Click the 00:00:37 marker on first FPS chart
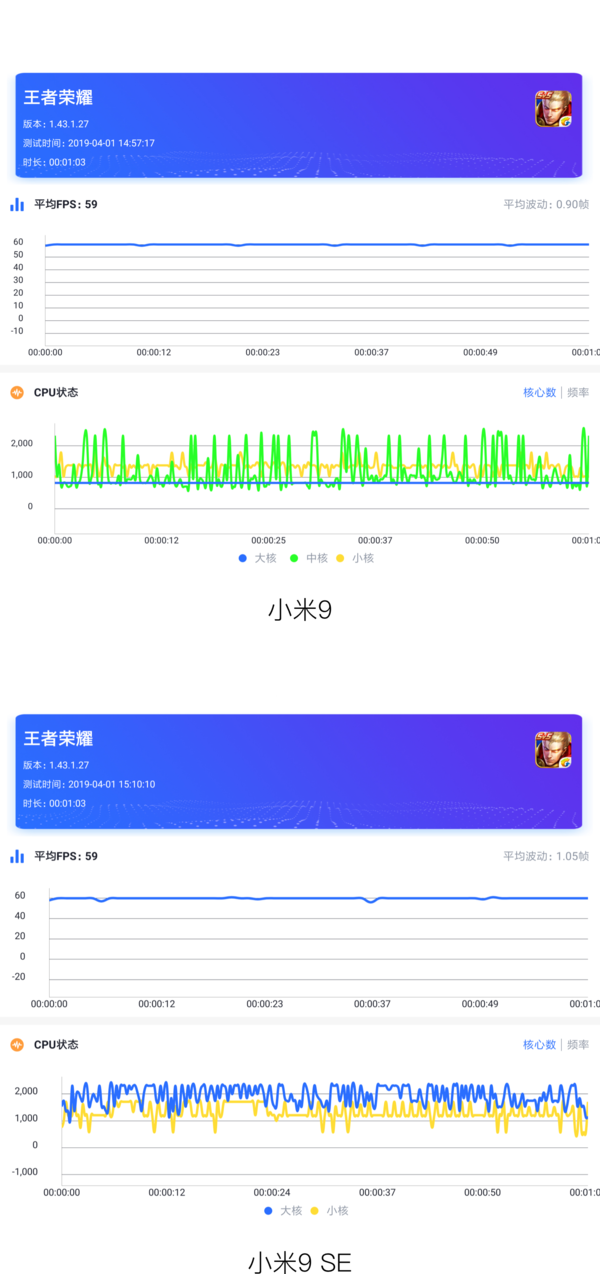The height and width of the screenshot is (1274, 600). click(371, 352)
